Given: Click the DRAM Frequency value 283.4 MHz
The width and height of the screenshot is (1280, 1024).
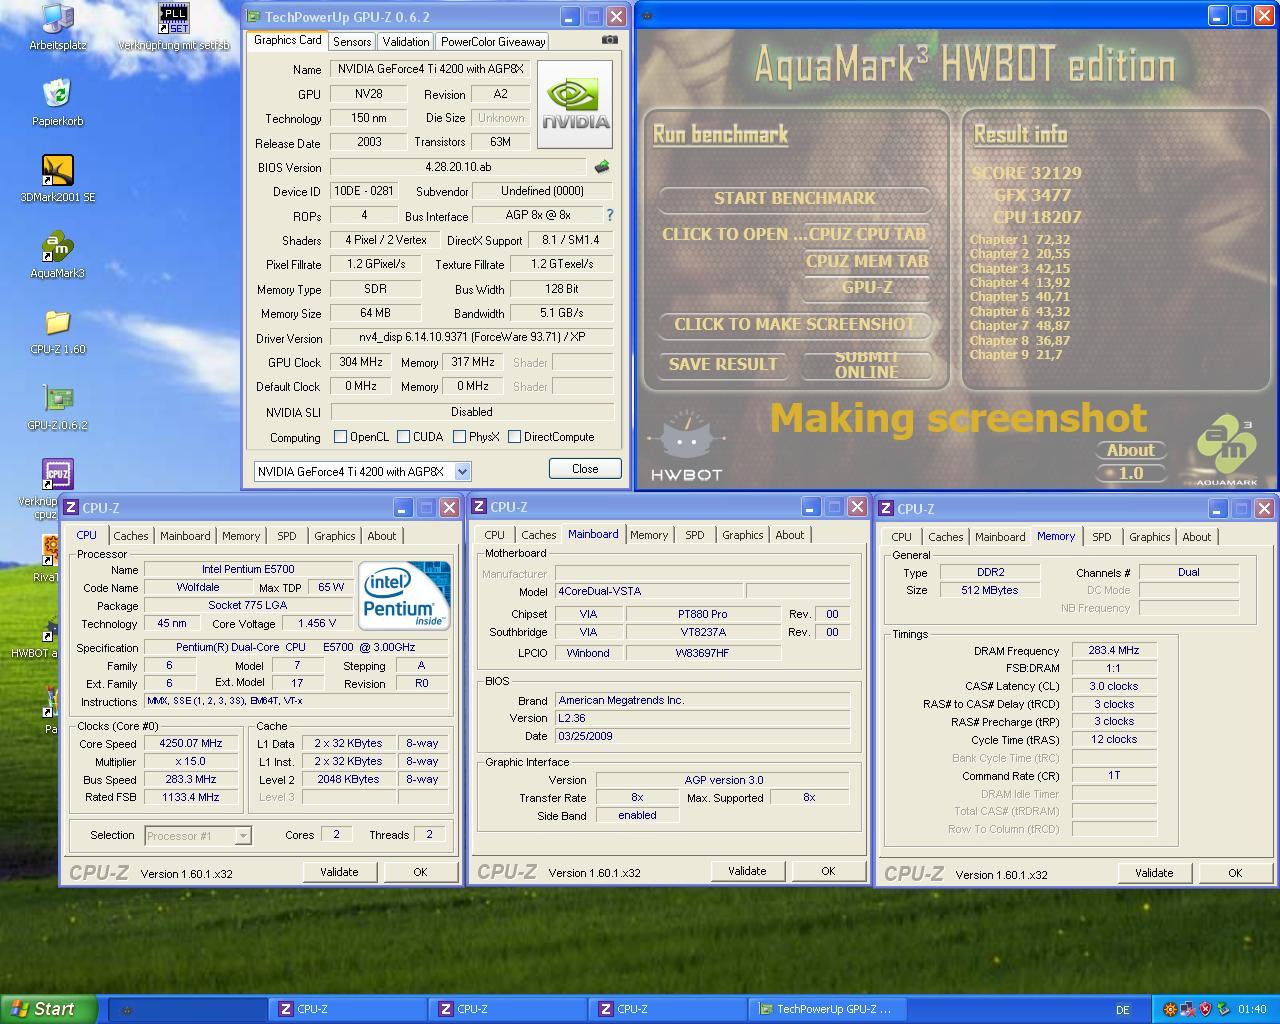Looking at the screenshot, I should click(x=1114, y=650).
